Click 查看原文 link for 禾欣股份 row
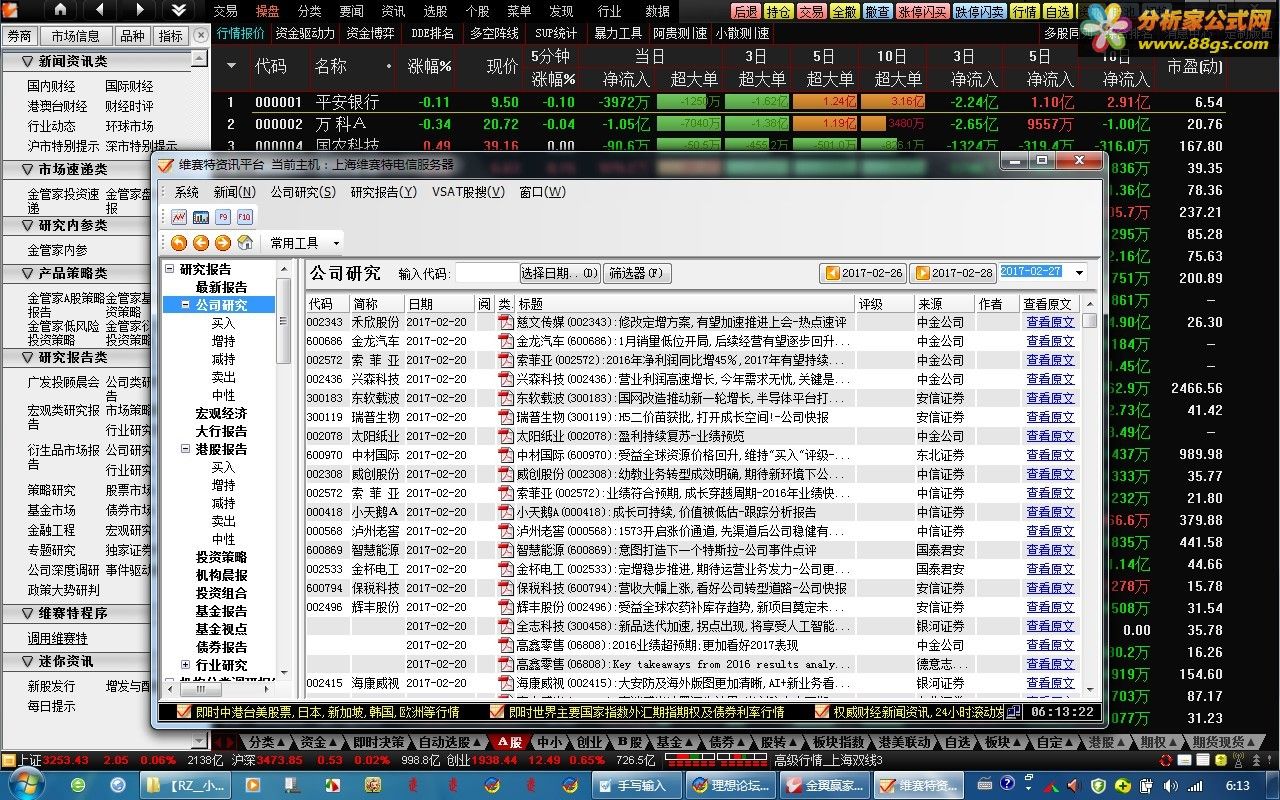Viewport: 1280px width, 800px height. point(1050,322)
